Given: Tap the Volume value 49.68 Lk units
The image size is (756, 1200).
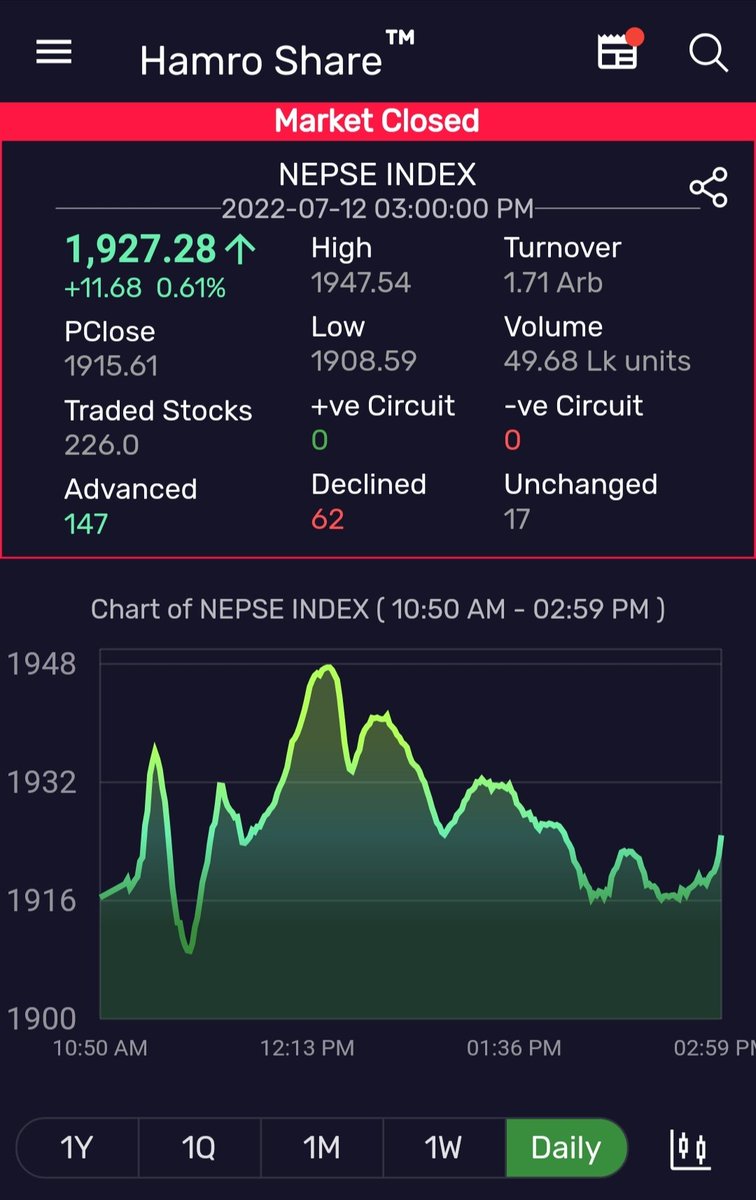Looking at the screenshot, I should pos(597,361).
